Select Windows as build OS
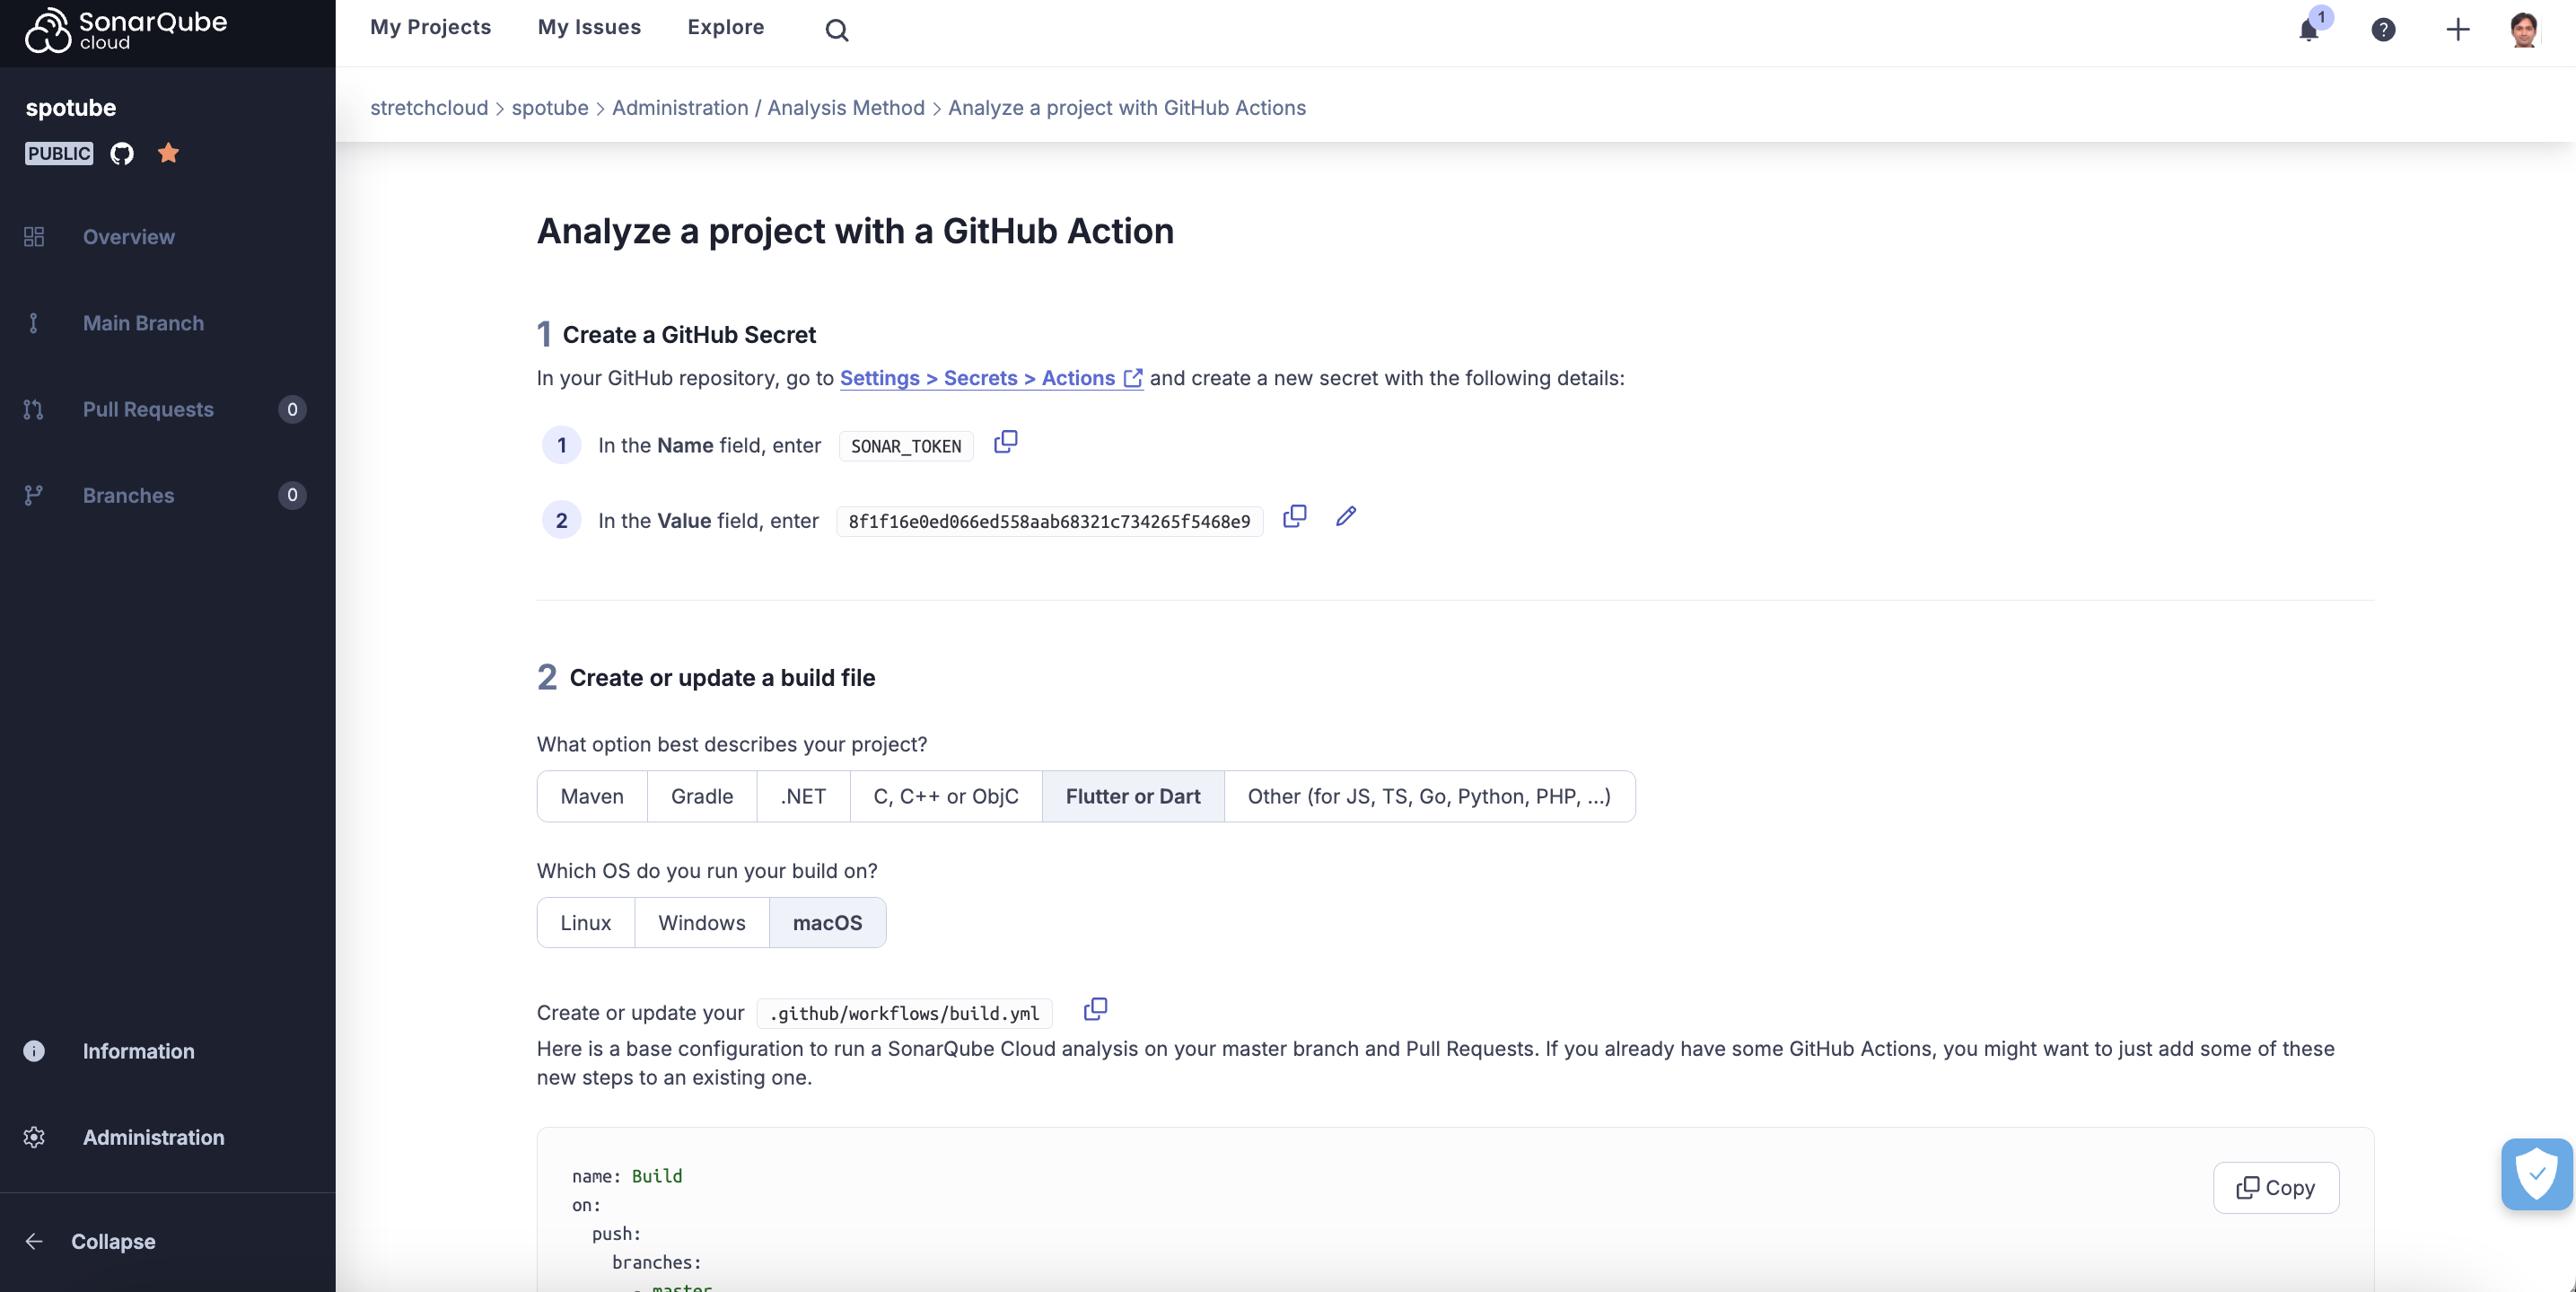 pyautogui.click(x=701, y=922)
